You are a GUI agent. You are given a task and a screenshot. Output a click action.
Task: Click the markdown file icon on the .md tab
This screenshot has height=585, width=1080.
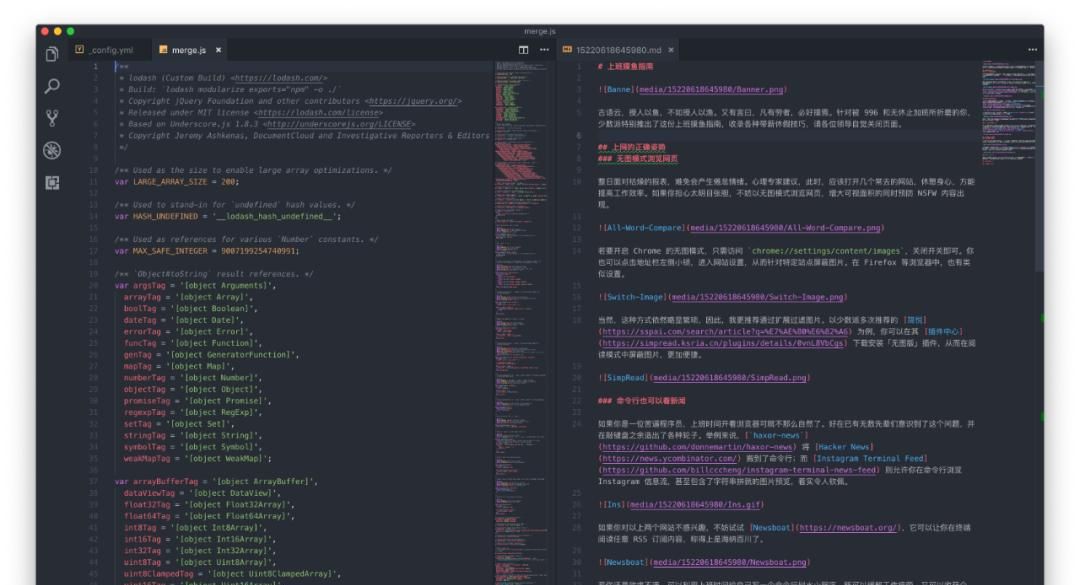pos(567,50)
